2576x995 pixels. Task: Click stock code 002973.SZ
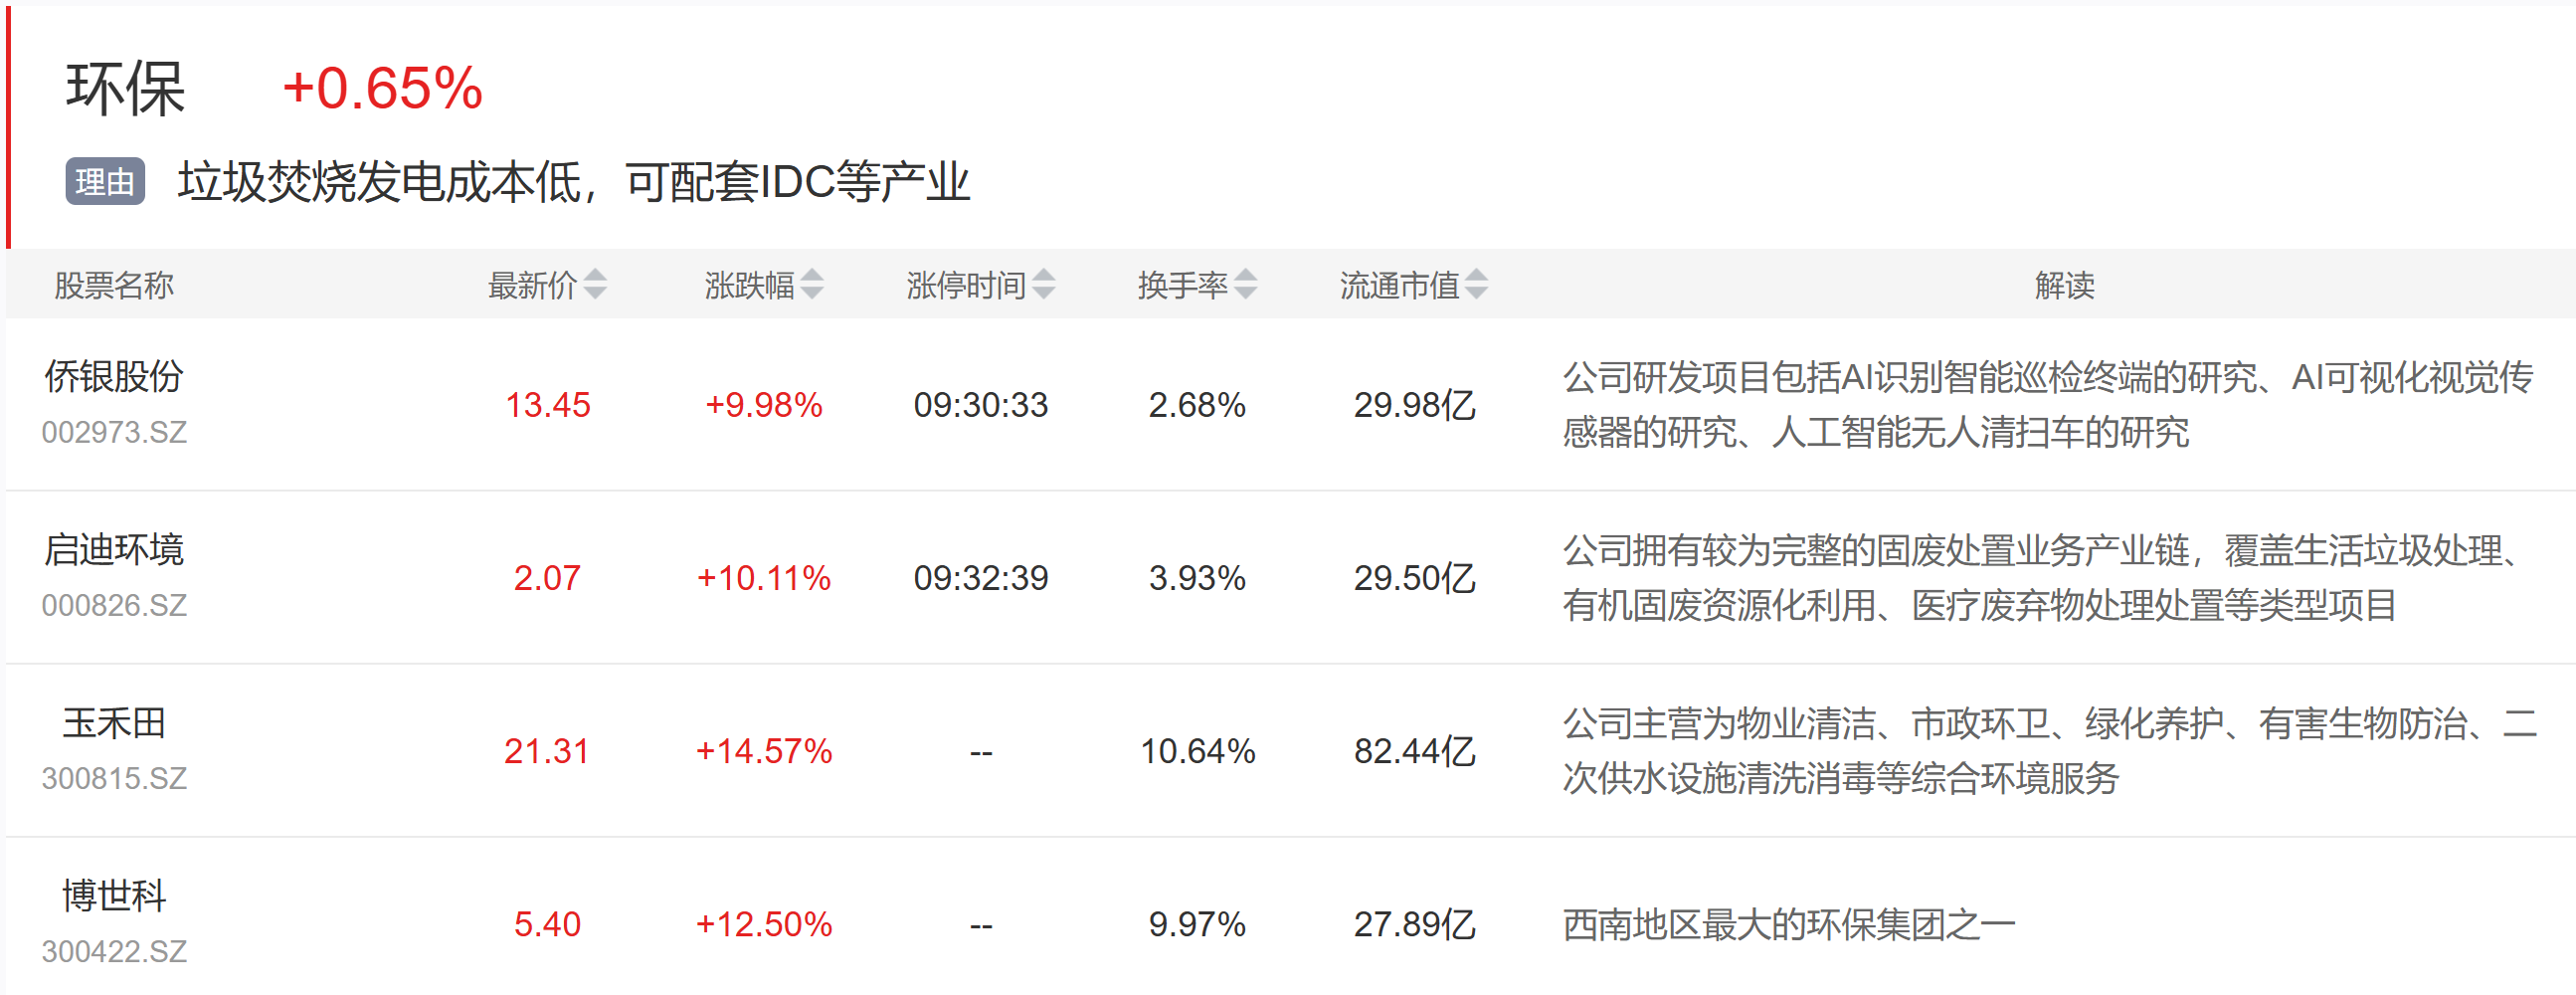(x=114, y=432)
